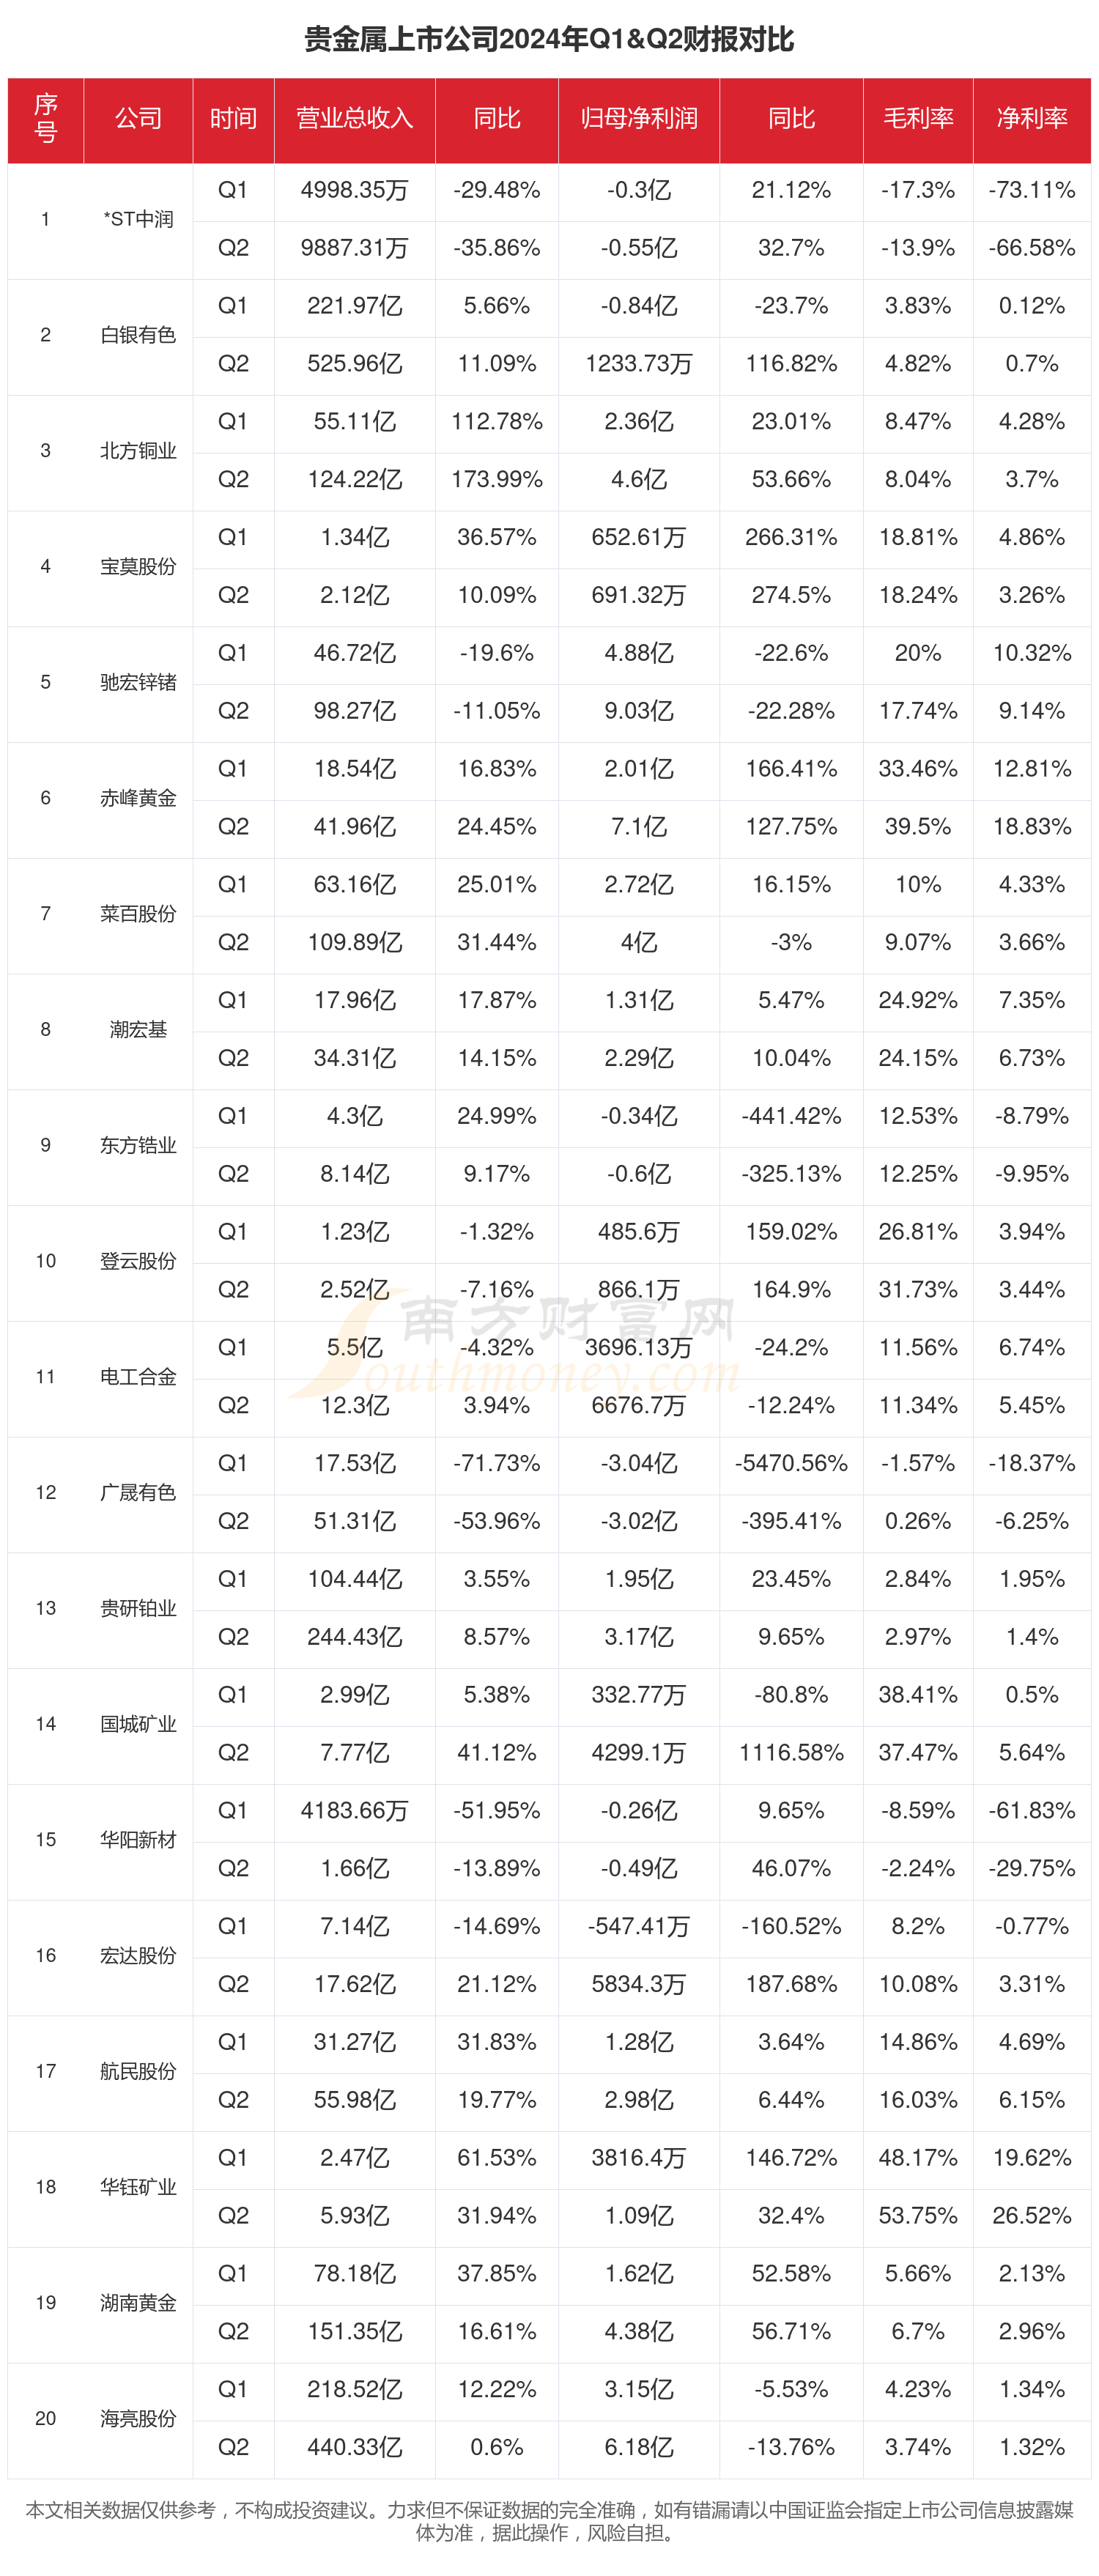This screenshot has width=1099, height=2576.
Task: Click row number 10 cell
Action: [45, 1261]
